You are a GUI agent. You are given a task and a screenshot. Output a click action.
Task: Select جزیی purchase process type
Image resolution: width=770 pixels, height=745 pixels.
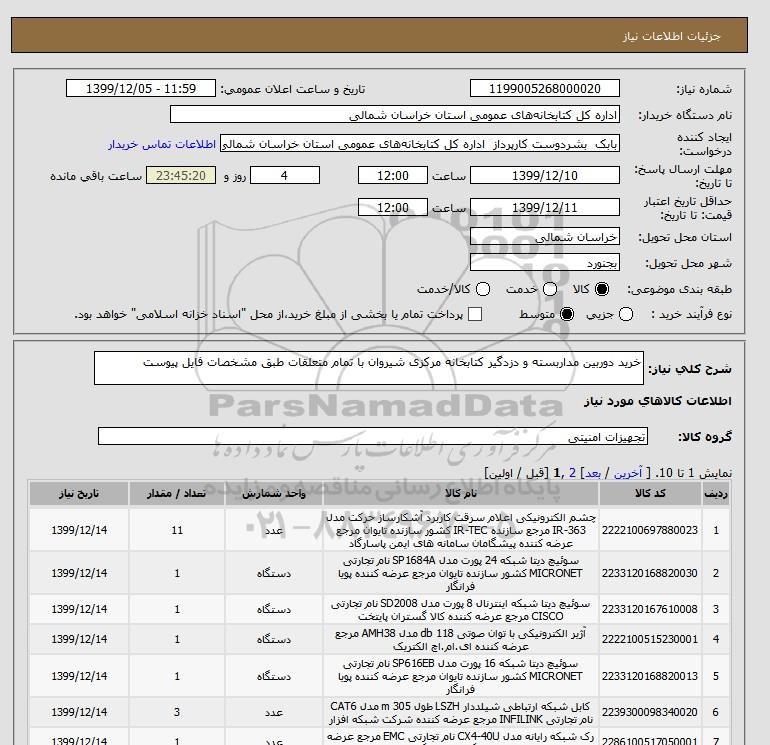(627, 314)
